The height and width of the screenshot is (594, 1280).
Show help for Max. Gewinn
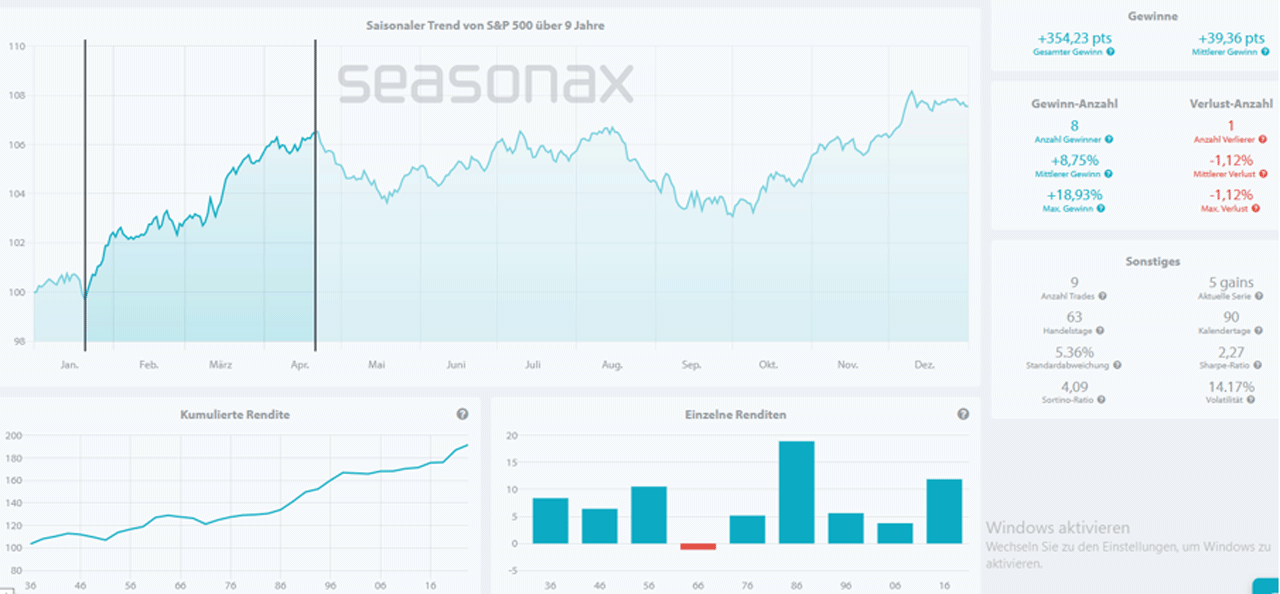pos(1101,208)
